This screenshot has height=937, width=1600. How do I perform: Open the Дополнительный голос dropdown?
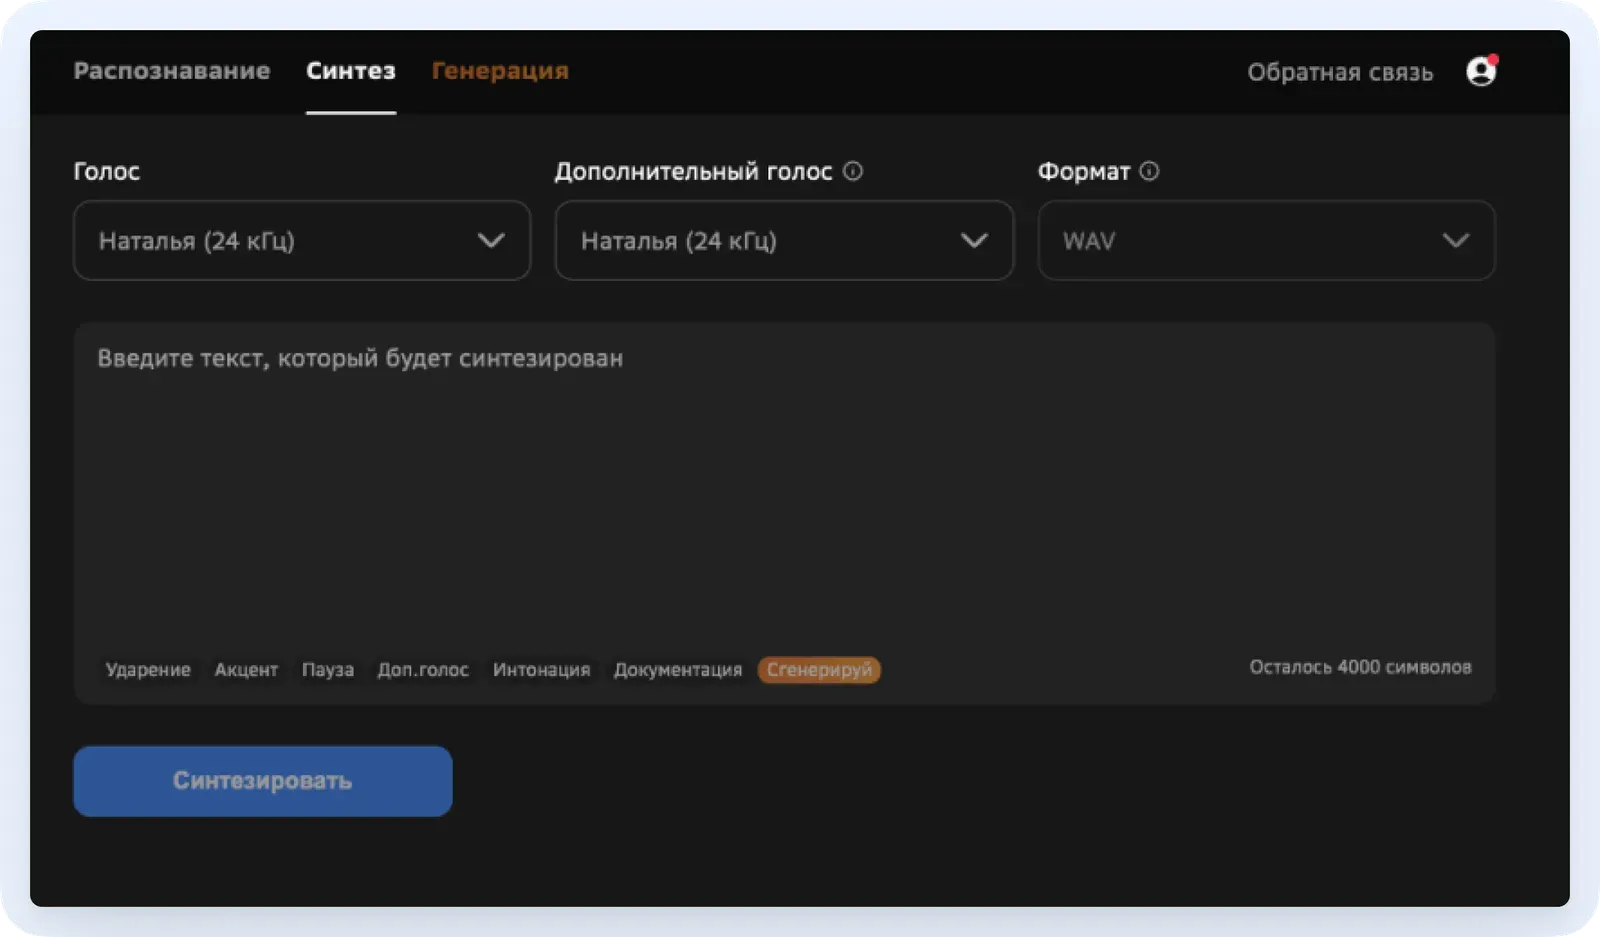(784, 240)
